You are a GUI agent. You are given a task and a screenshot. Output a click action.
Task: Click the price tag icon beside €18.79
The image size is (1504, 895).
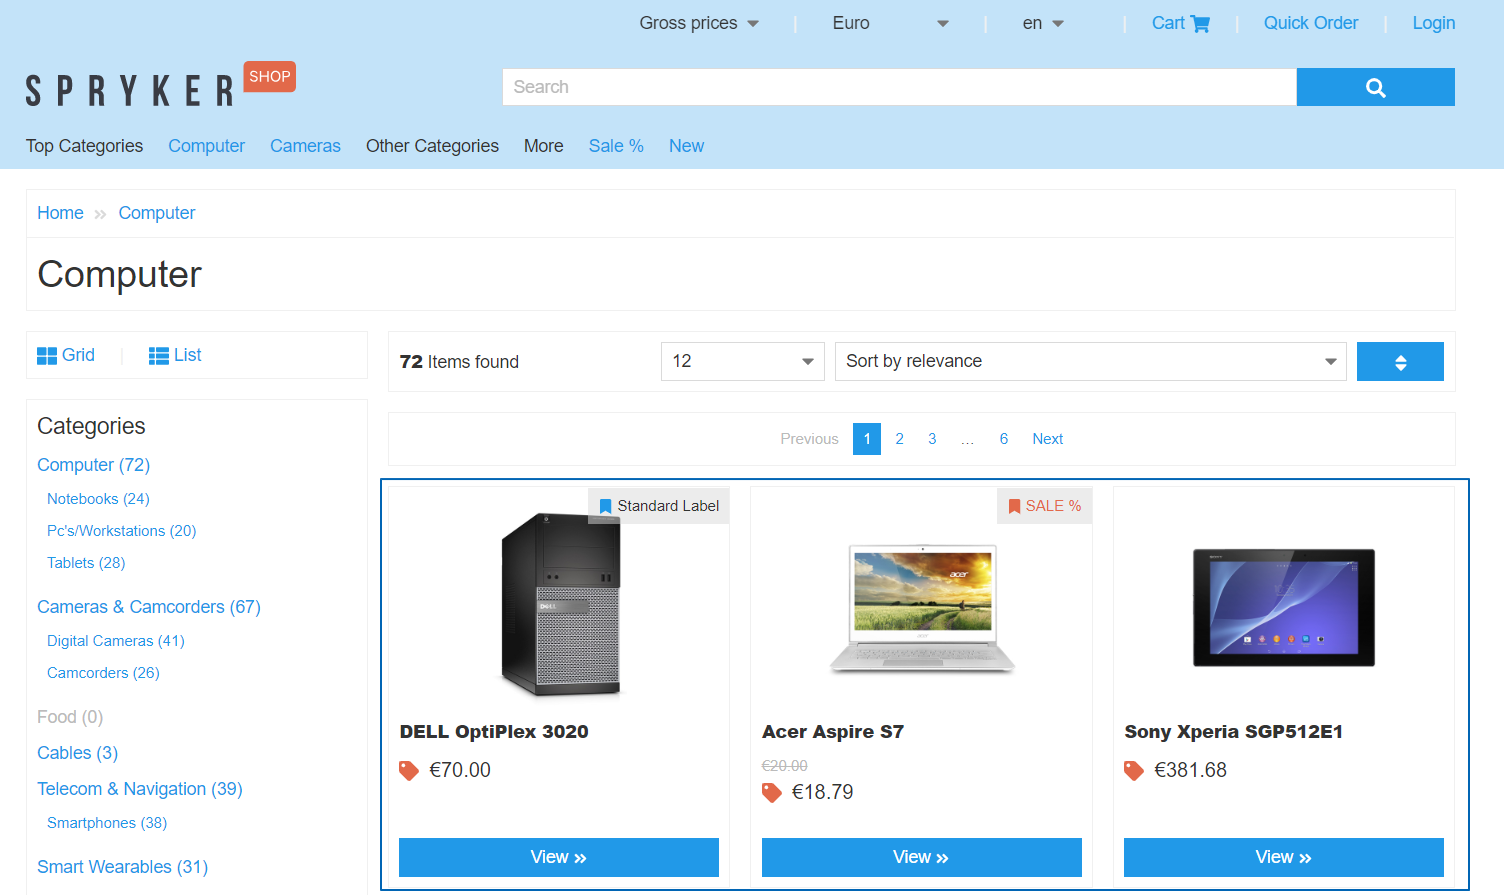click(772, 792)
